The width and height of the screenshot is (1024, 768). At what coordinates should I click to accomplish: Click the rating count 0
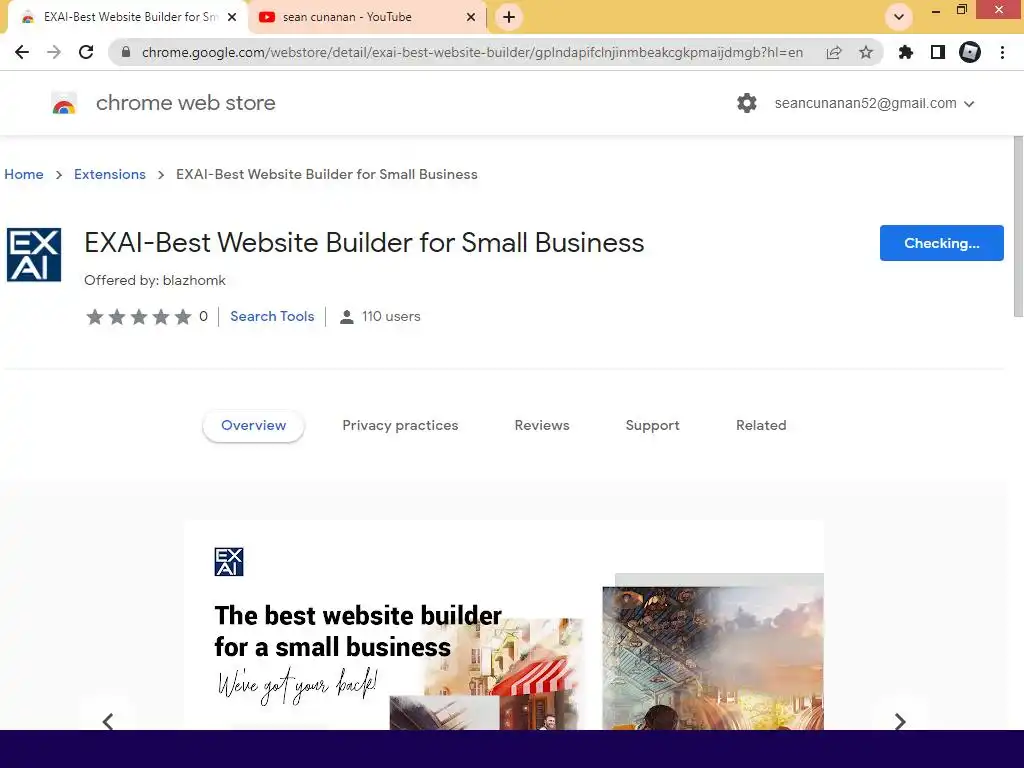203,317
